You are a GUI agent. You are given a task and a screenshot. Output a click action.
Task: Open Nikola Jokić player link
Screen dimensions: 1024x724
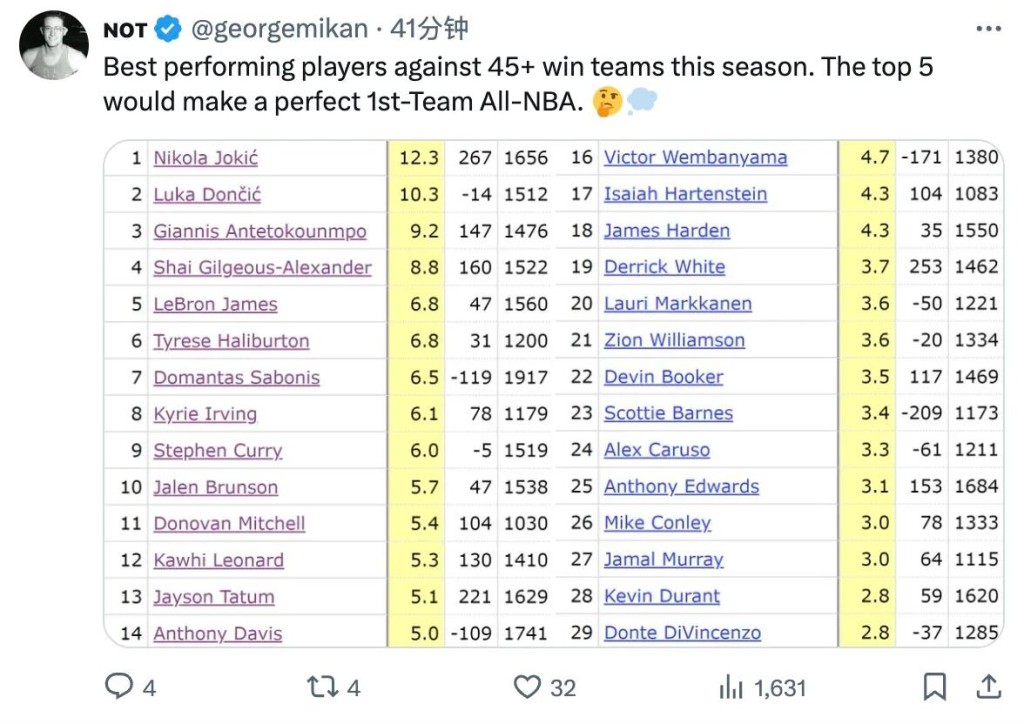coord(206,158)
